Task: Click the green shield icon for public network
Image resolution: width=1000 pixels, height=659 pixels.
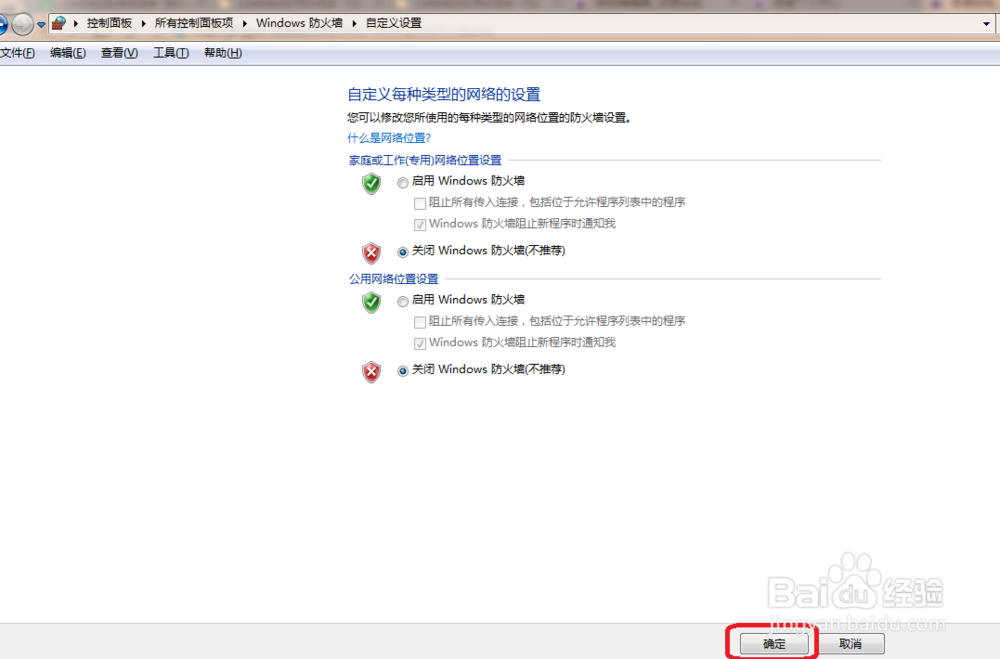Action: tap(371, 303)
